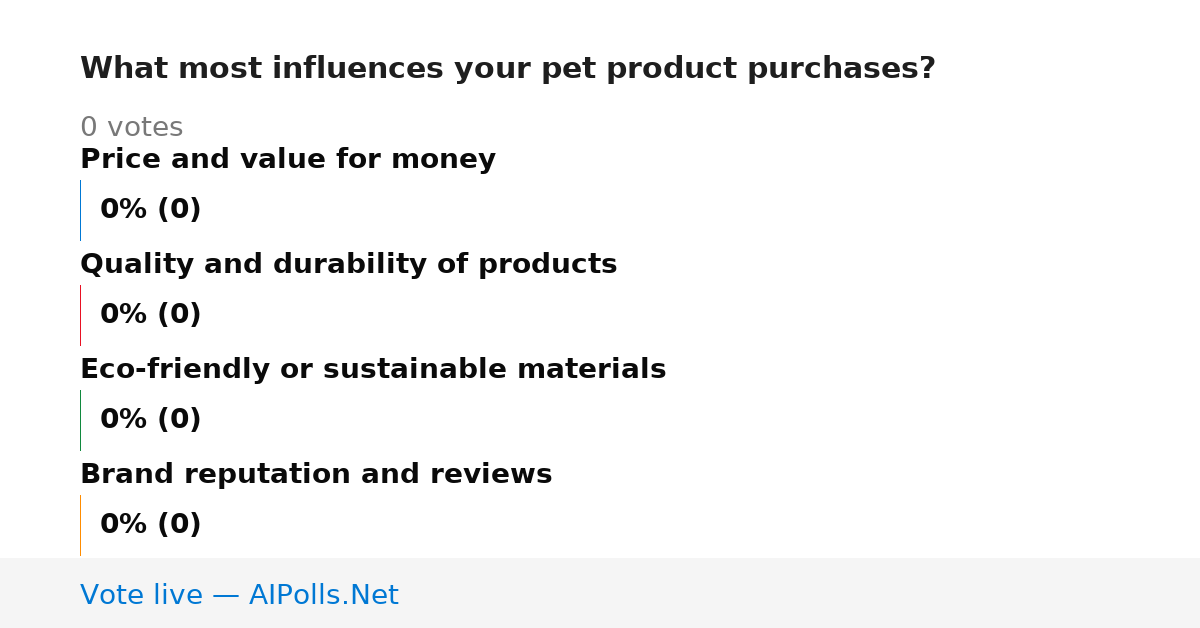The image size is (1200, 628).
Task: Click the AIPolls.Net site name in footer
Action: (x=324, y=596)
